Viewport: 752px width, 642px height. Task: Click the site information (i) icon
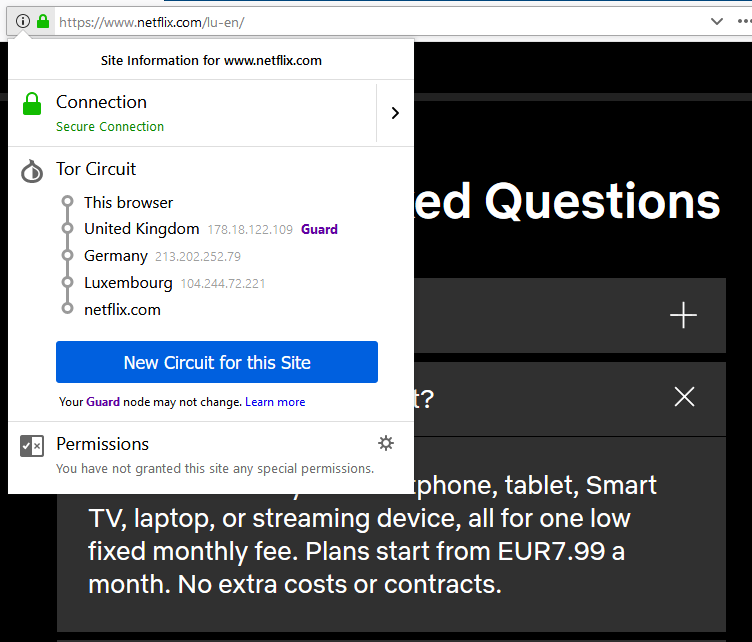pyautogui.click(x=23, y=21)
